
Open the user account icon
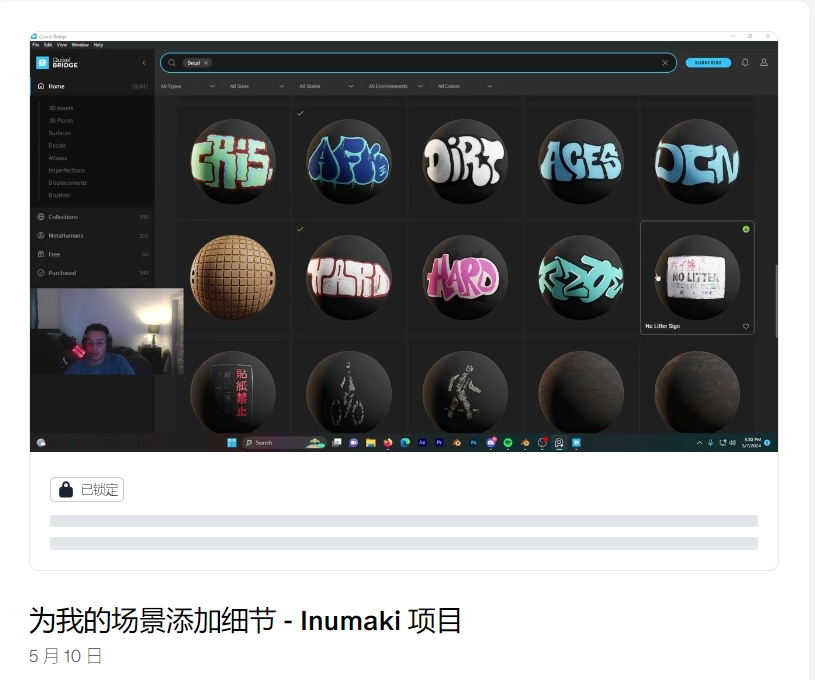click(764, 62)
